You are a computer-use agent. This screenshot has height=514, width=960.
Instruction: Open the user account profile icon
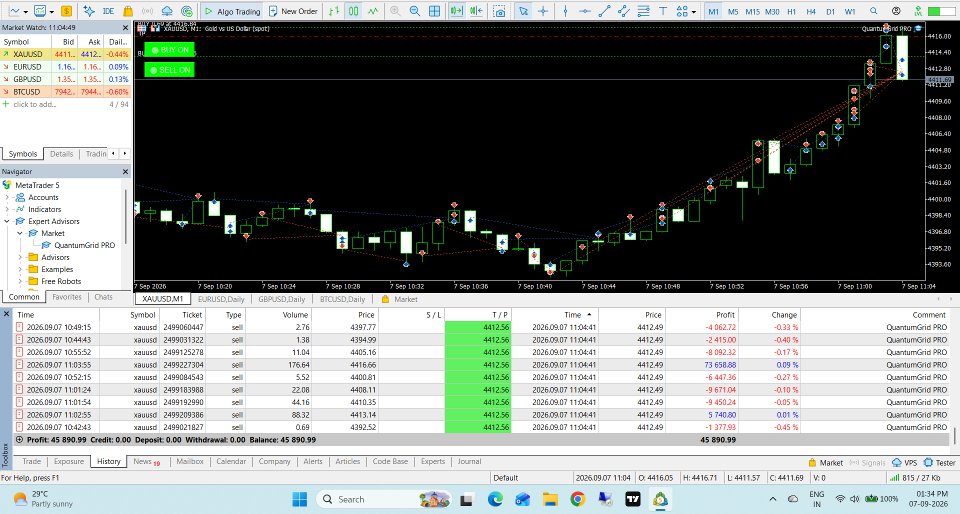pos(896,11)
